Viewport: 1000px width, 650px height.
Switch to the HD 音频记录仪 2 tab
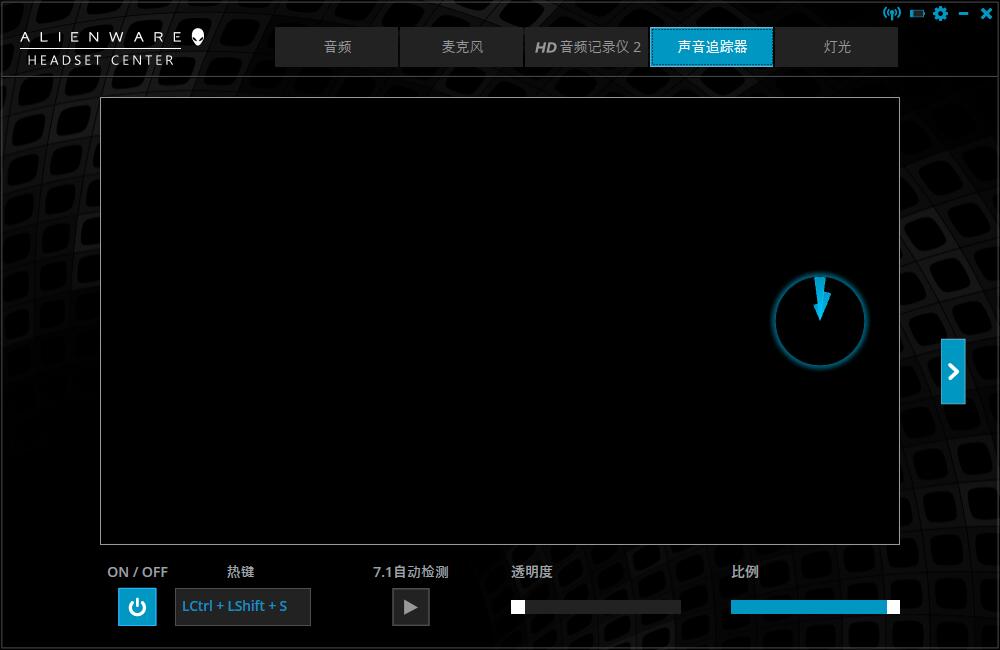587,45
